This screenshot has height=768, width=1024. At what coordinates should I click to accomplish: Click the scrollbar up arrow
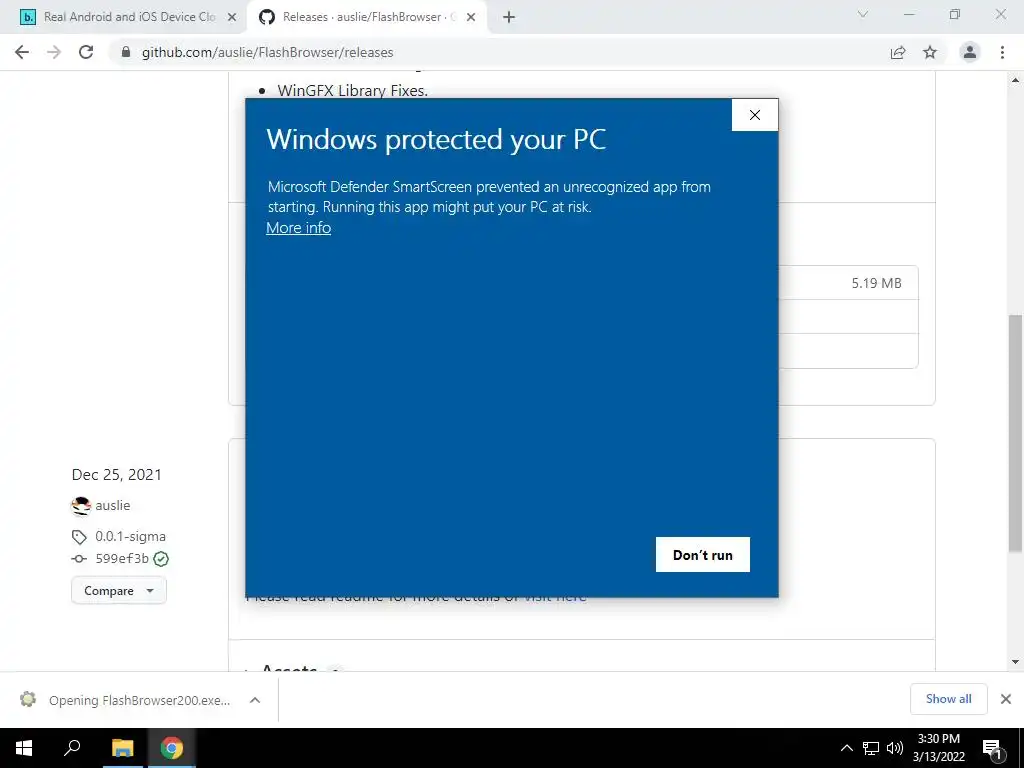[x=1015, y=80]
